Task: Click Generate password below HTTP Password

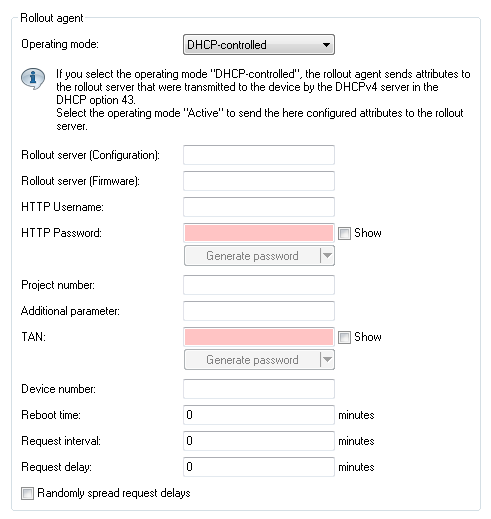Action: (x=252, y=256)
